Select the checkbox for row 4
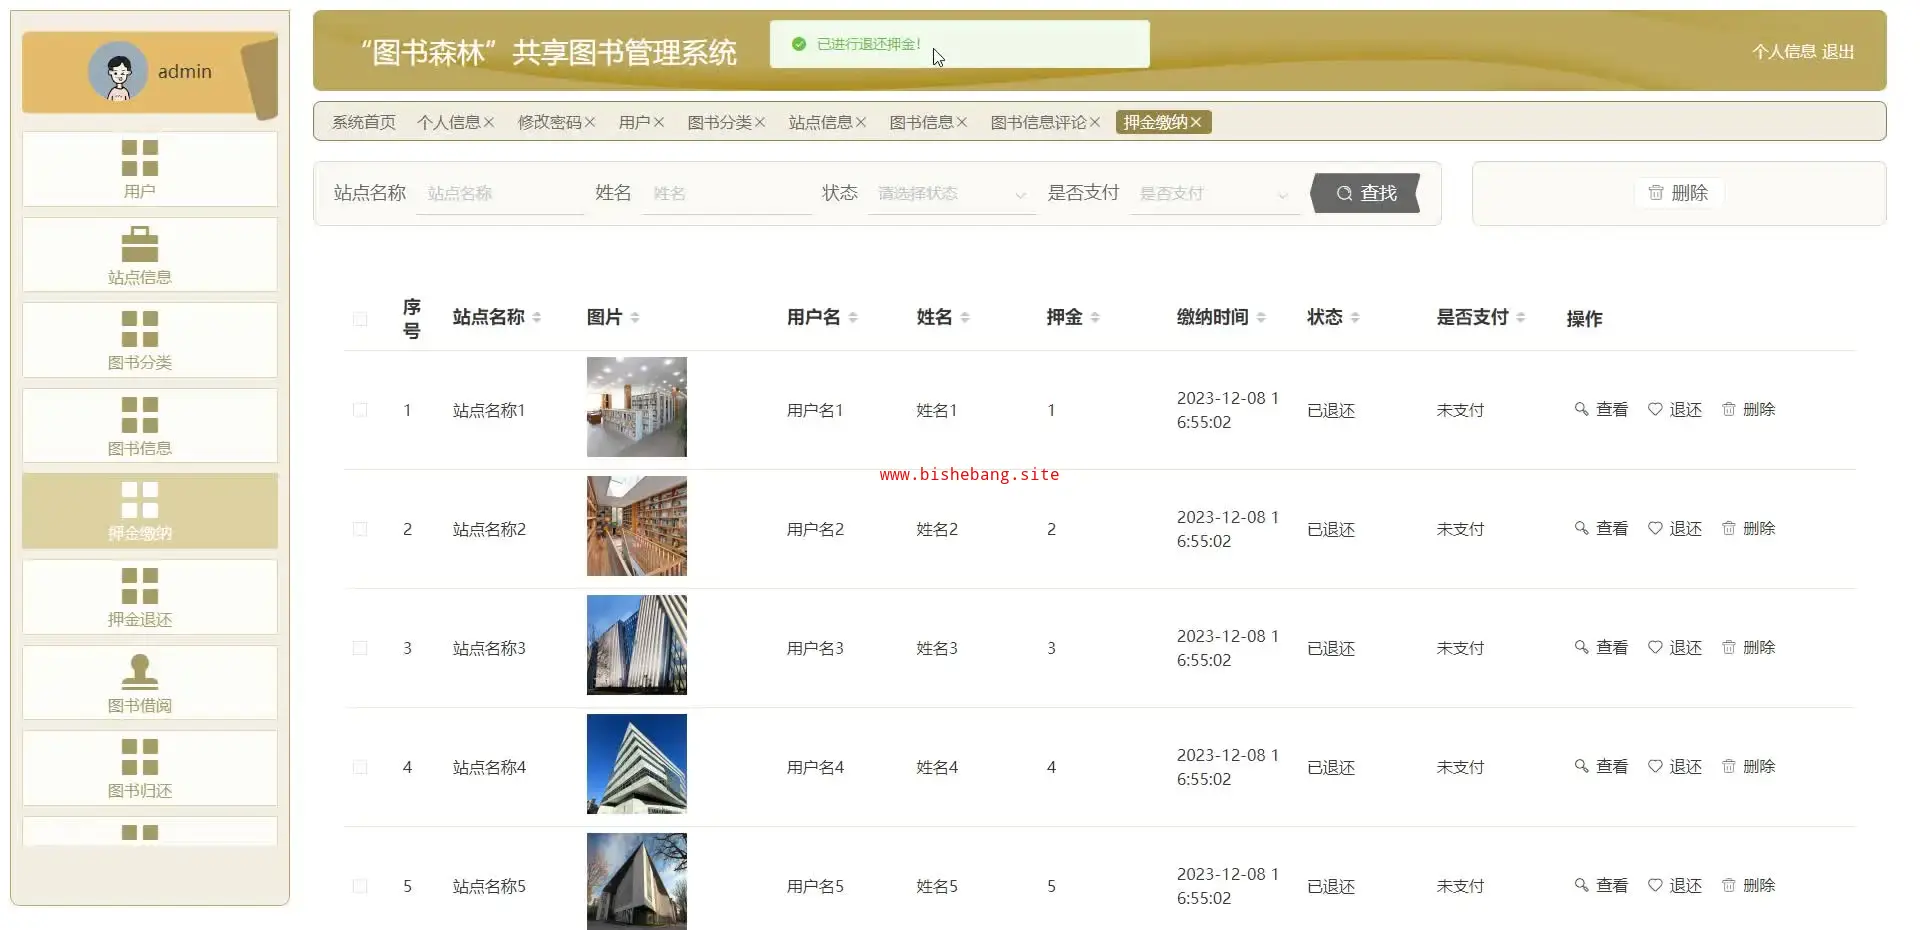The width and height of the screenshot is (1920, 930). (x=360, y=767)
